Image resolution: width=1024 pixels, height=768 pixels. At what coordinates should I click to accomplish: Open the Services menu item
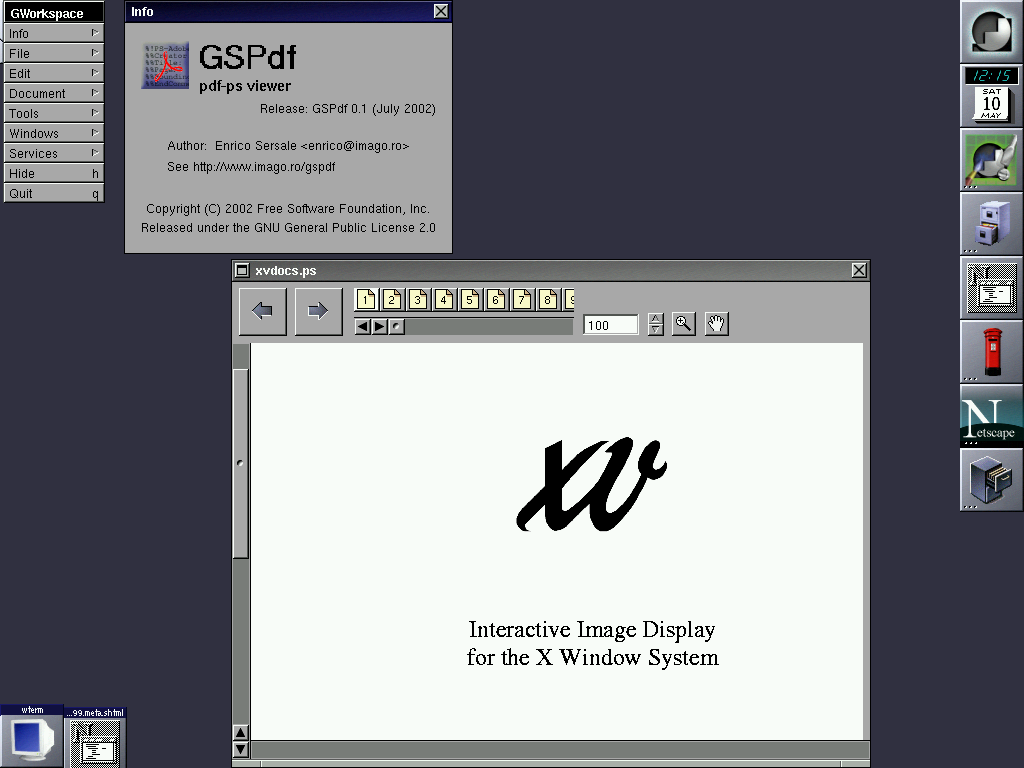click(x=53, y=153)
